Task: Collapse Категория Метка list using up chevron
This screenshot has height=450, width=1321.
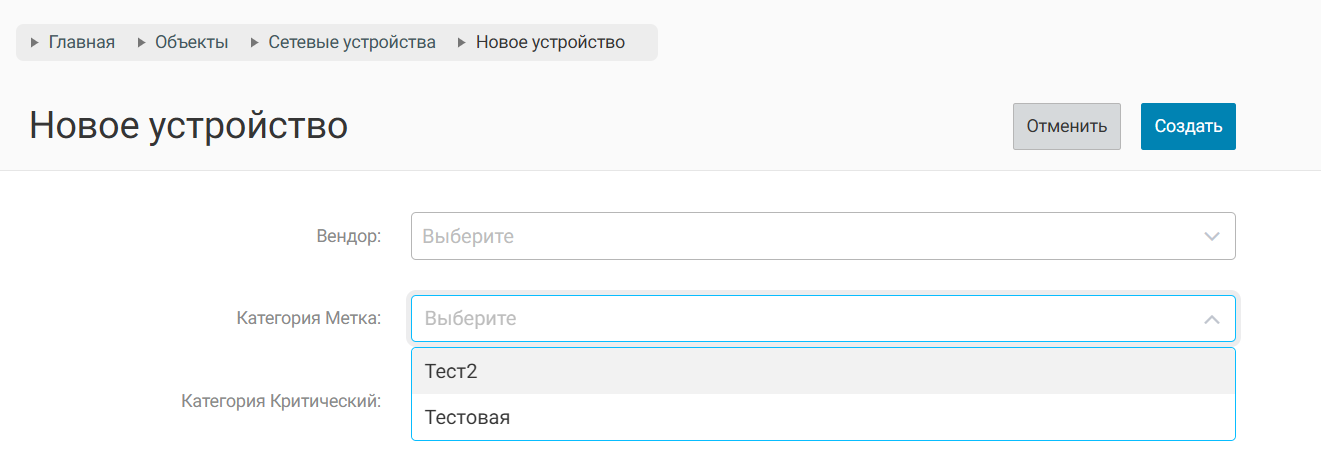Action: pos(1212,320)
